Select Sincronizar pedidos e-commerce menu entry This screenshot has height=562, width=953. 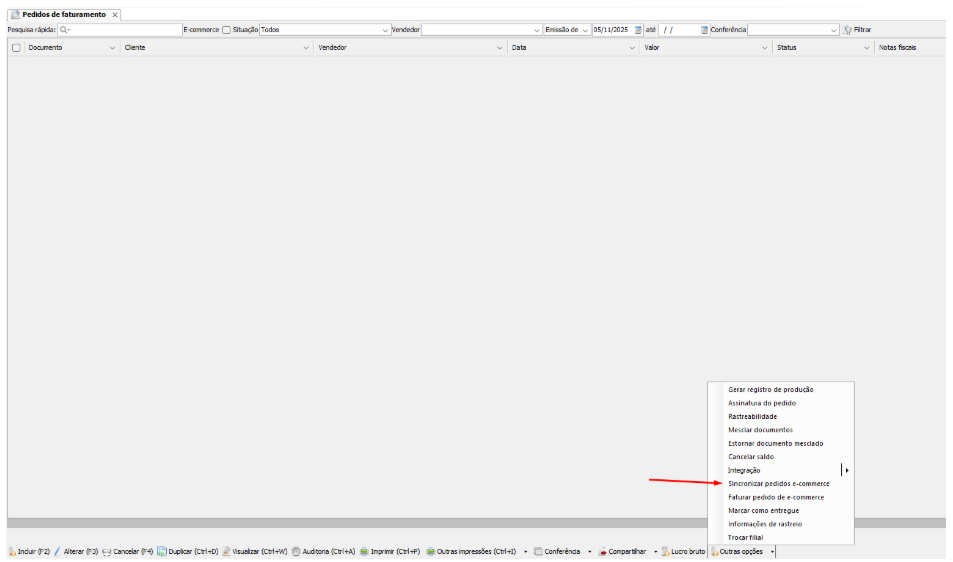click(x=778, y=483)
